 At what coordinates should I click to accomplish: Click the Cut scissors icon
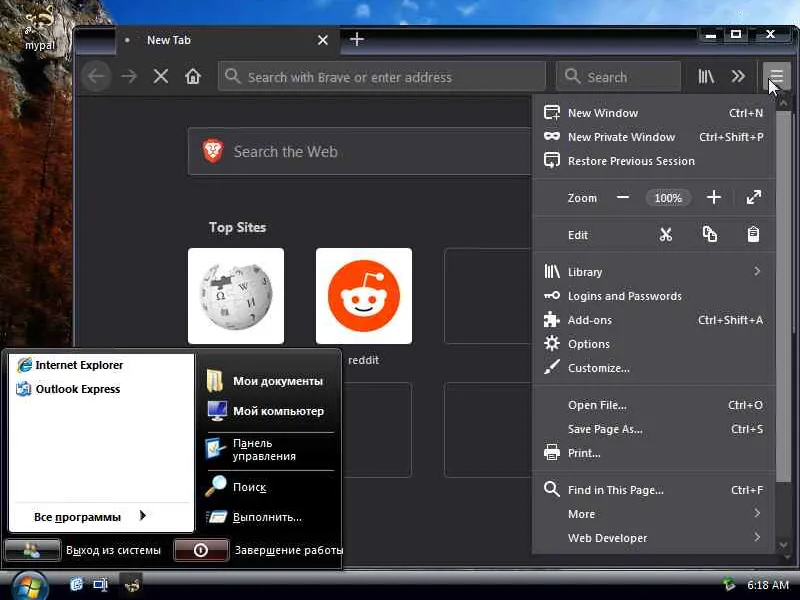(x=665, y=235)
